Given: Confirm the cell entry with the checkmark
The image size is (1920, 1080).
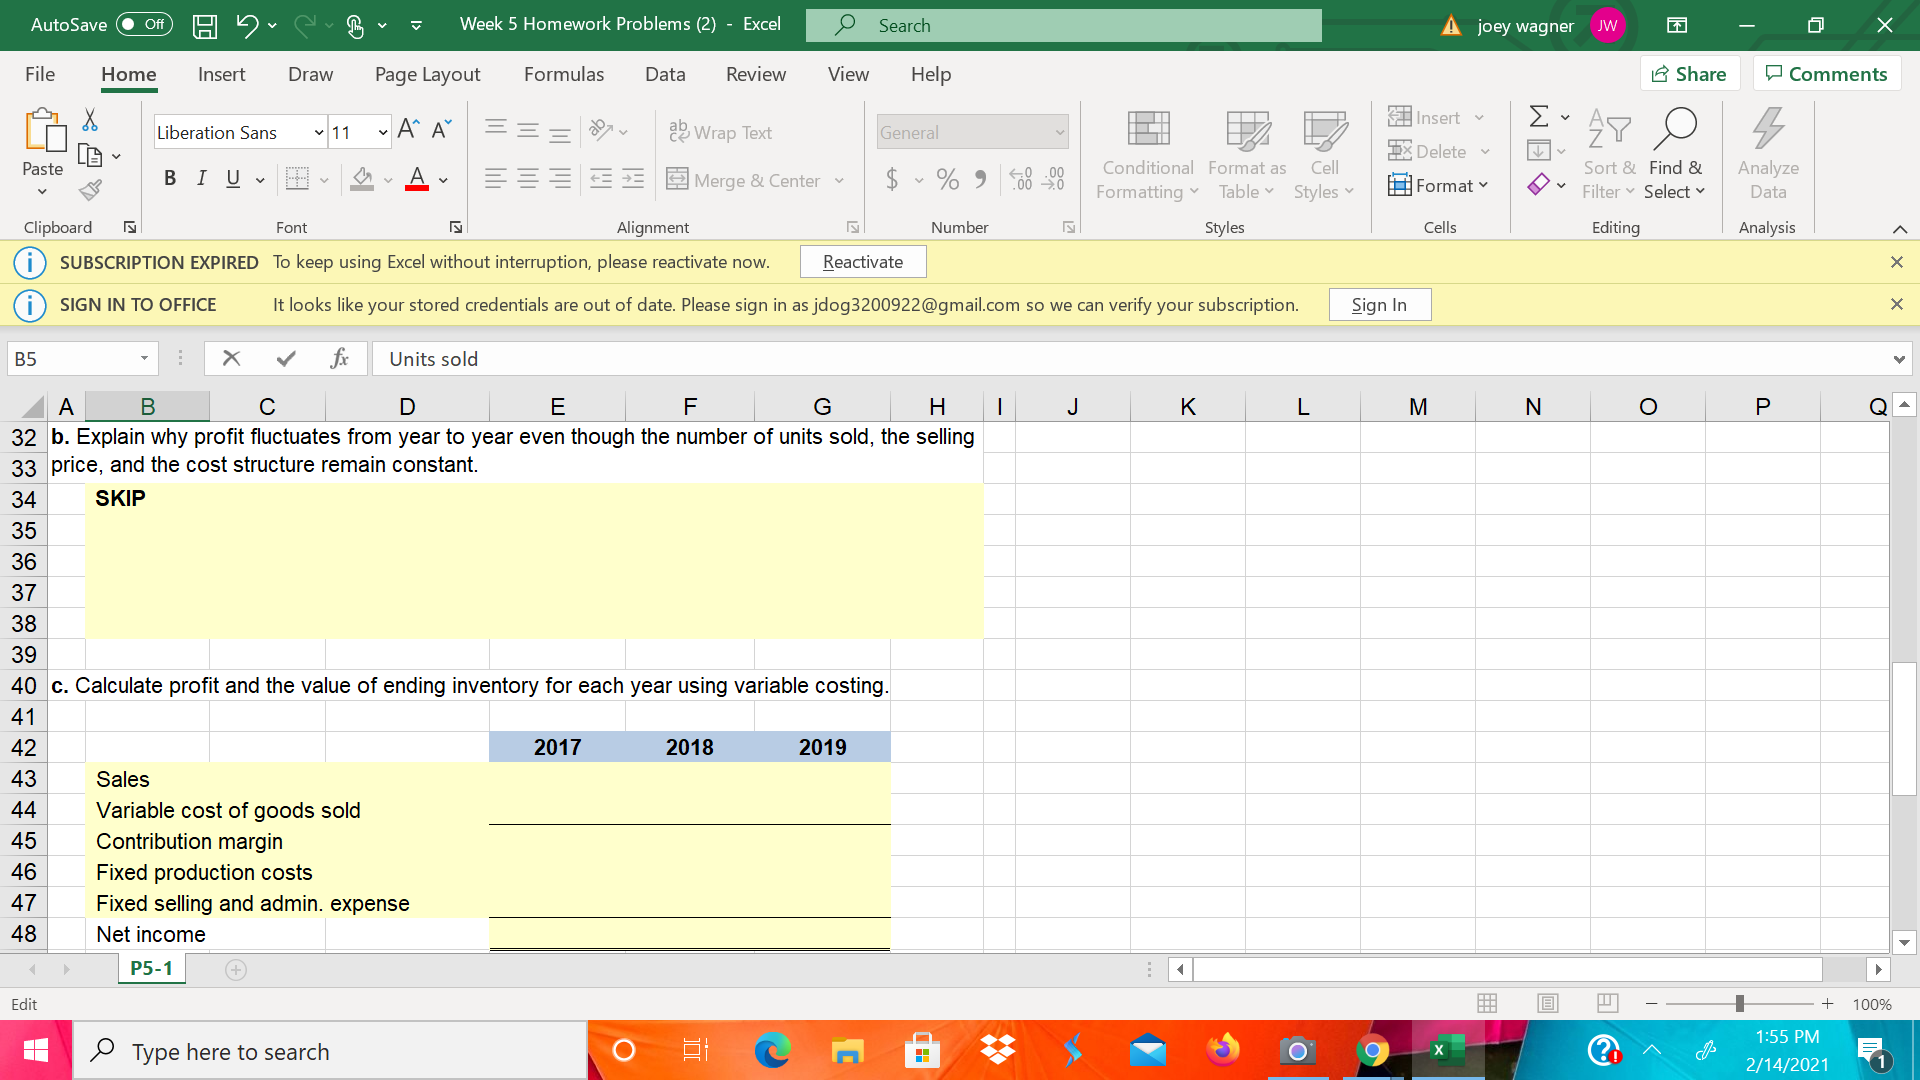Looking at the screenshot, I should coord(286,358).
